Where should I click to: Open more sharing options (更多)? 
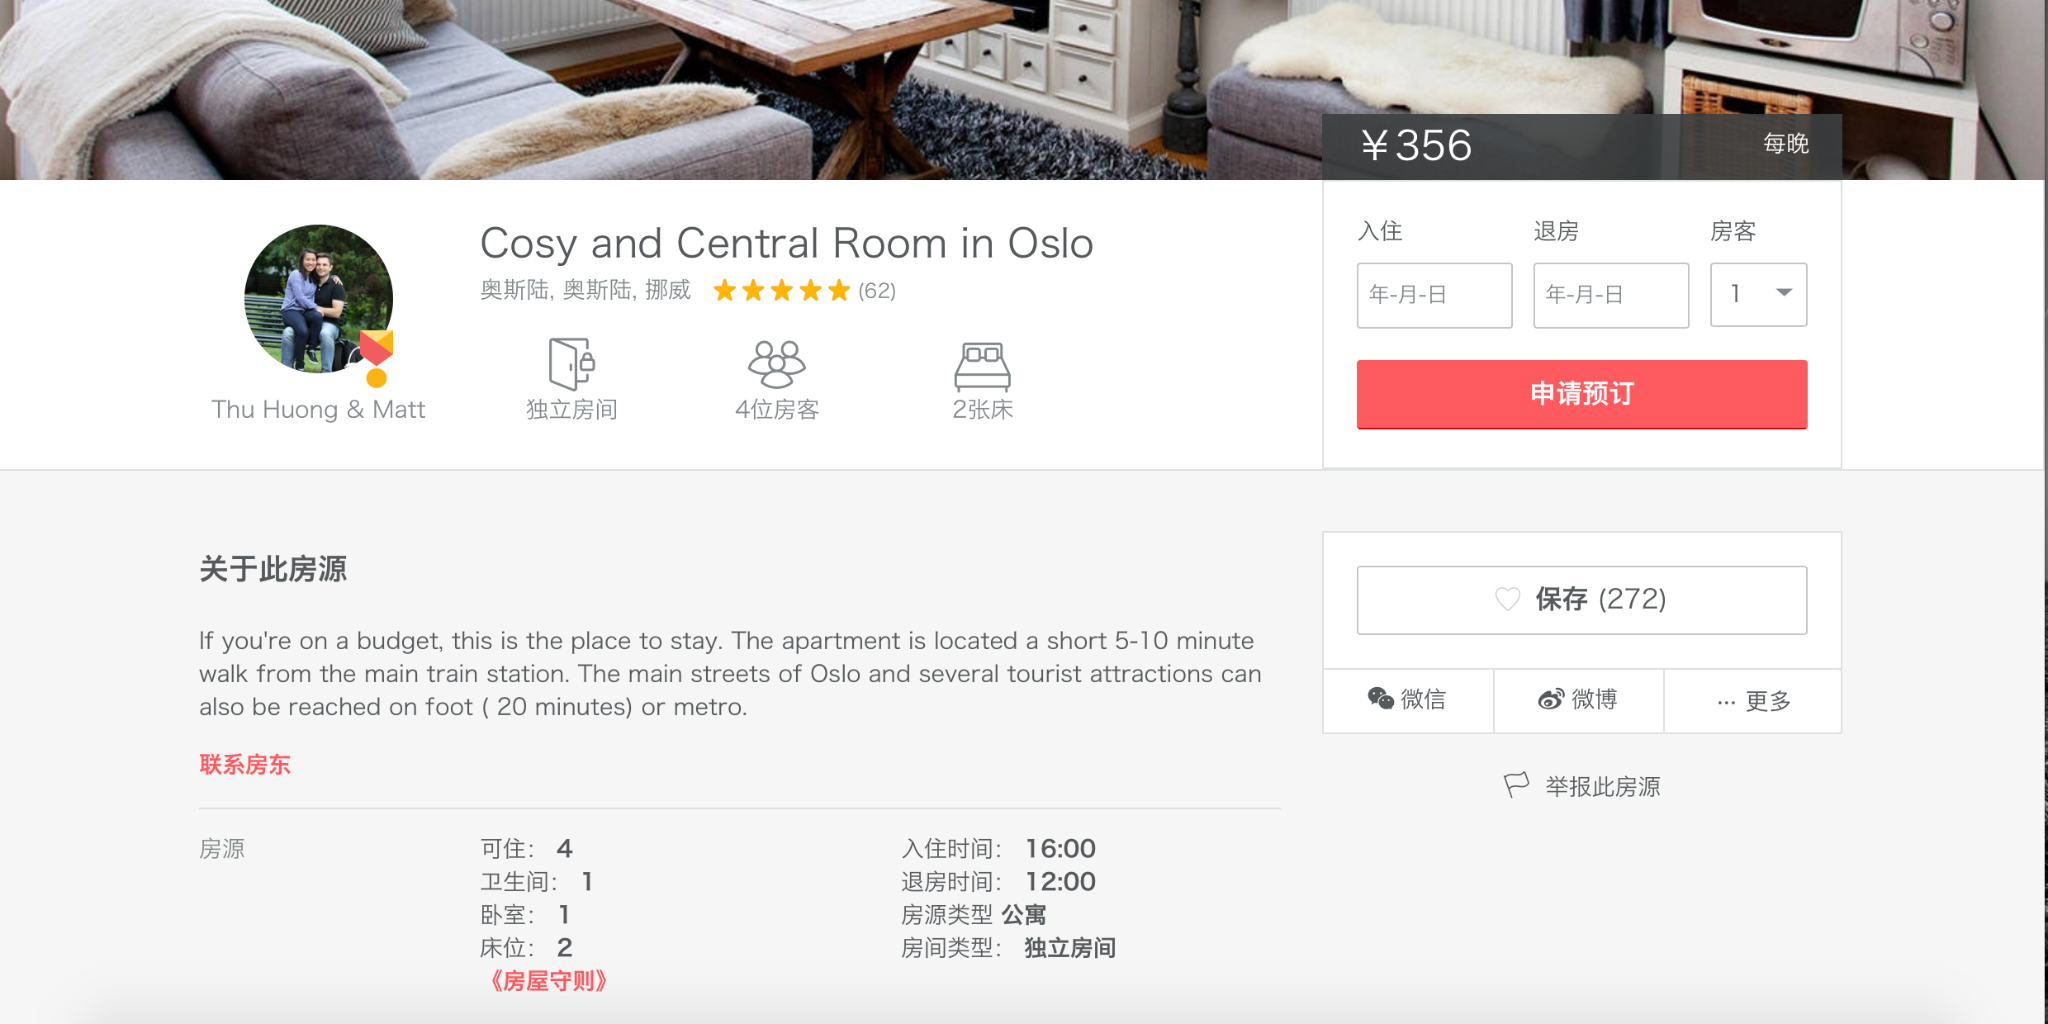[x=1753, y=701]
